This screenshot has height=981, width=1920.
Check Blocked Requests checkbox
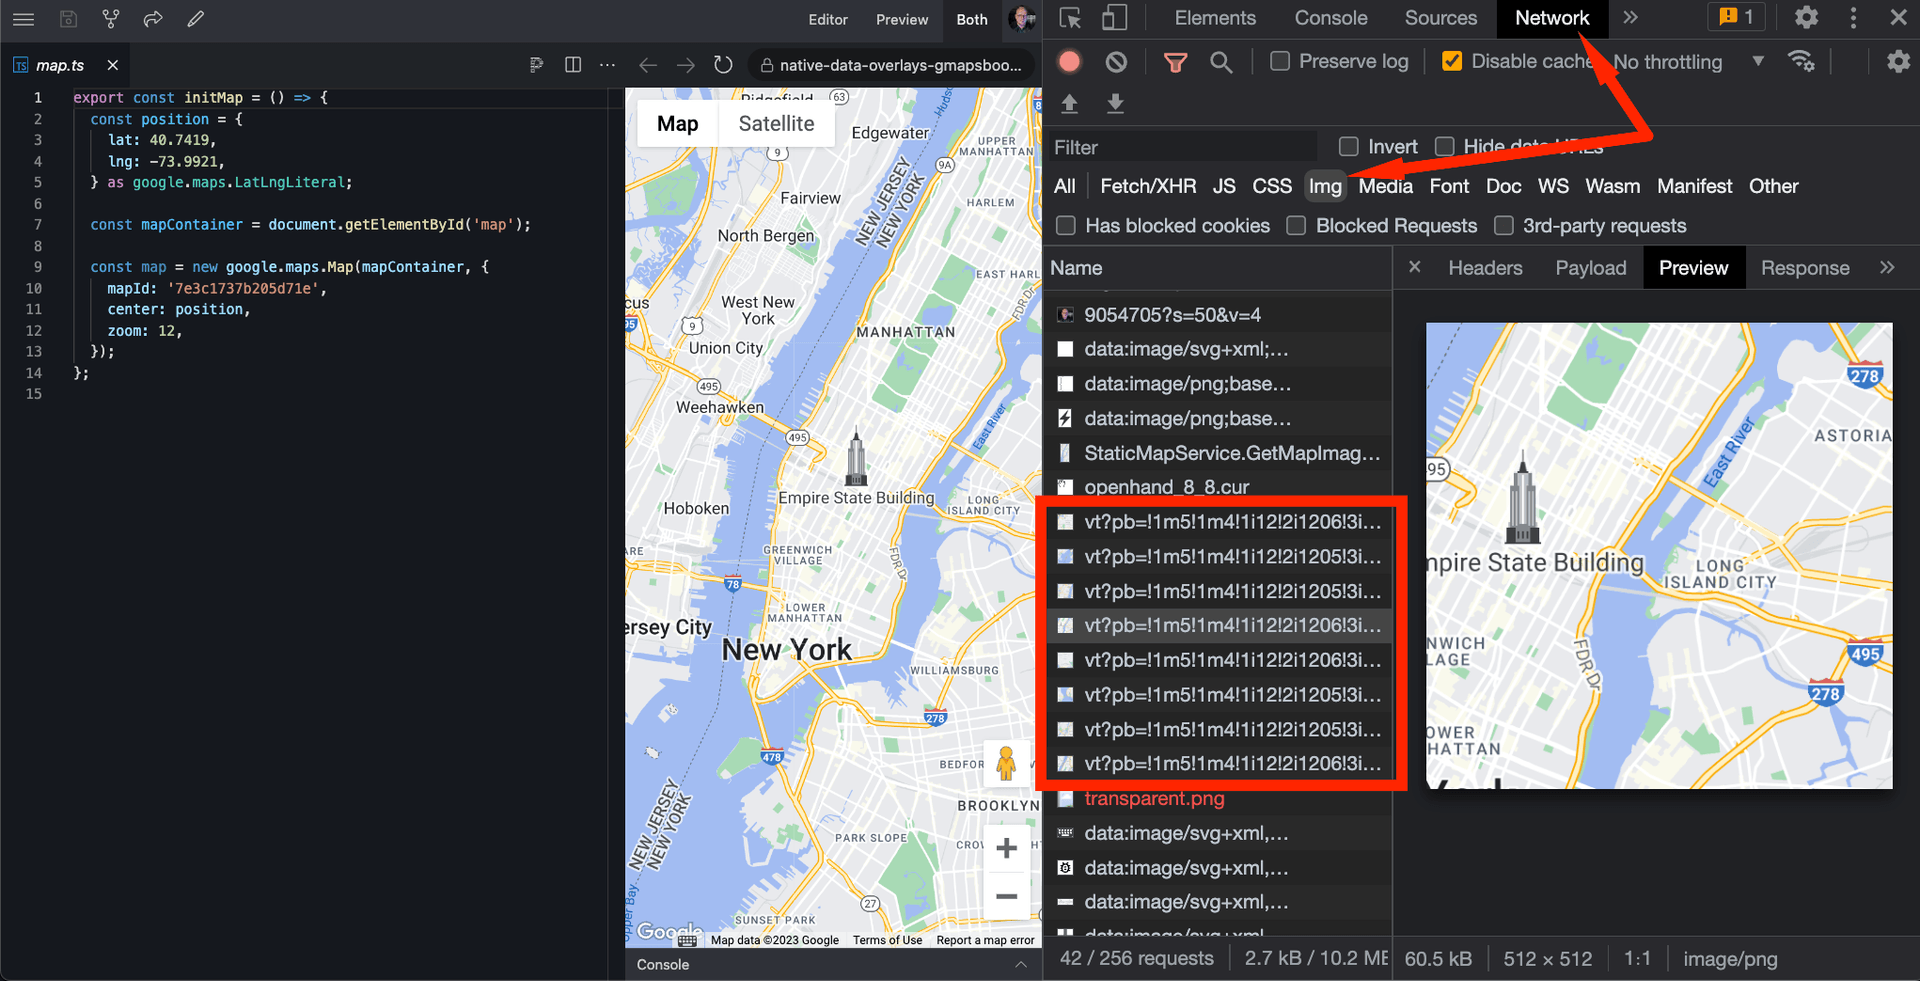(x=1296, y=226)
